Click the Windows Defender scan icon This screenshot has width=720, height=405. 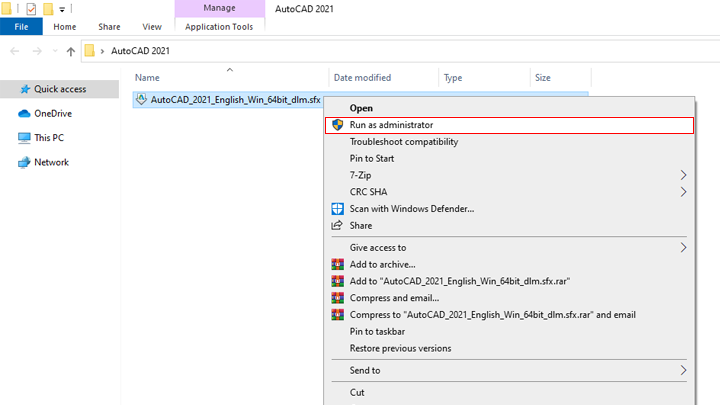pyautogui.click(x=338, y=209)
